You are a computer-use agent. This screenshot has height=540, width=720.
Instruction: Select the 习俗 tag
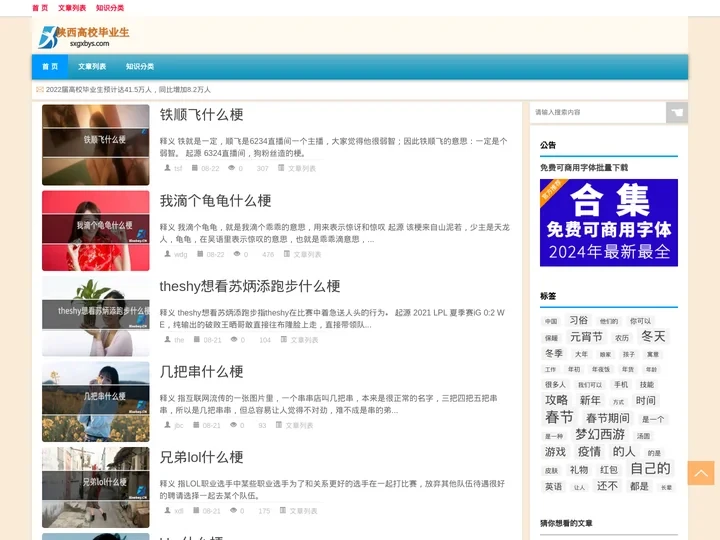click(579, 320)
